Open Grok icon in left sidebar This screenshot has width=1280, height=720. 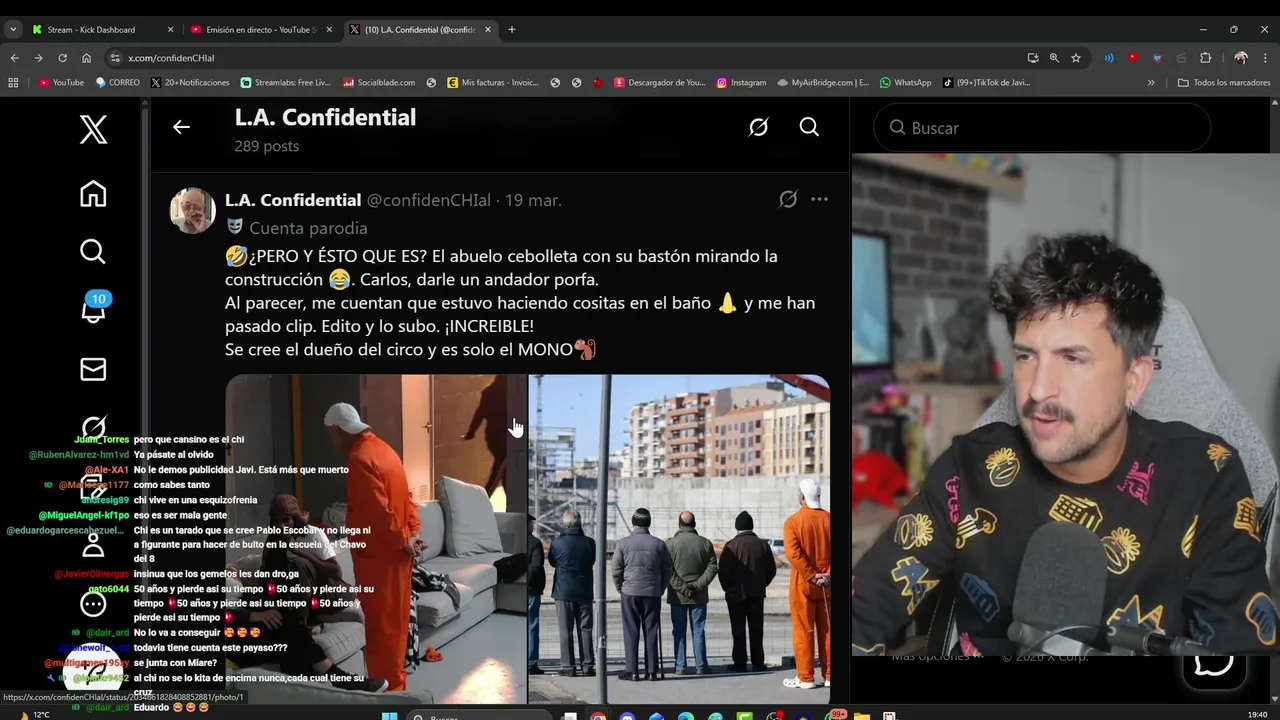pos(93,428)
